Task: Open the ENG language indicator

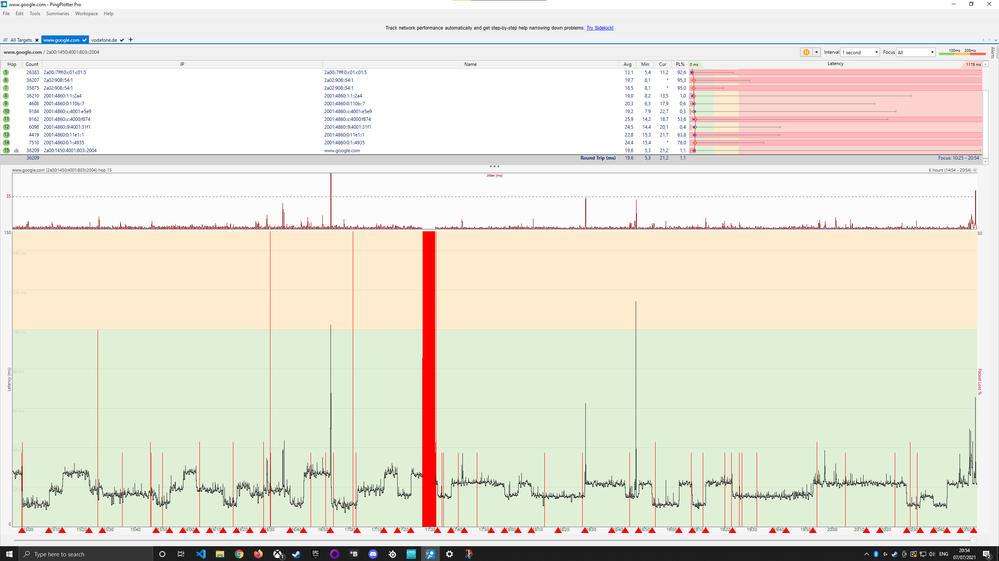Action: coord(944,554)
